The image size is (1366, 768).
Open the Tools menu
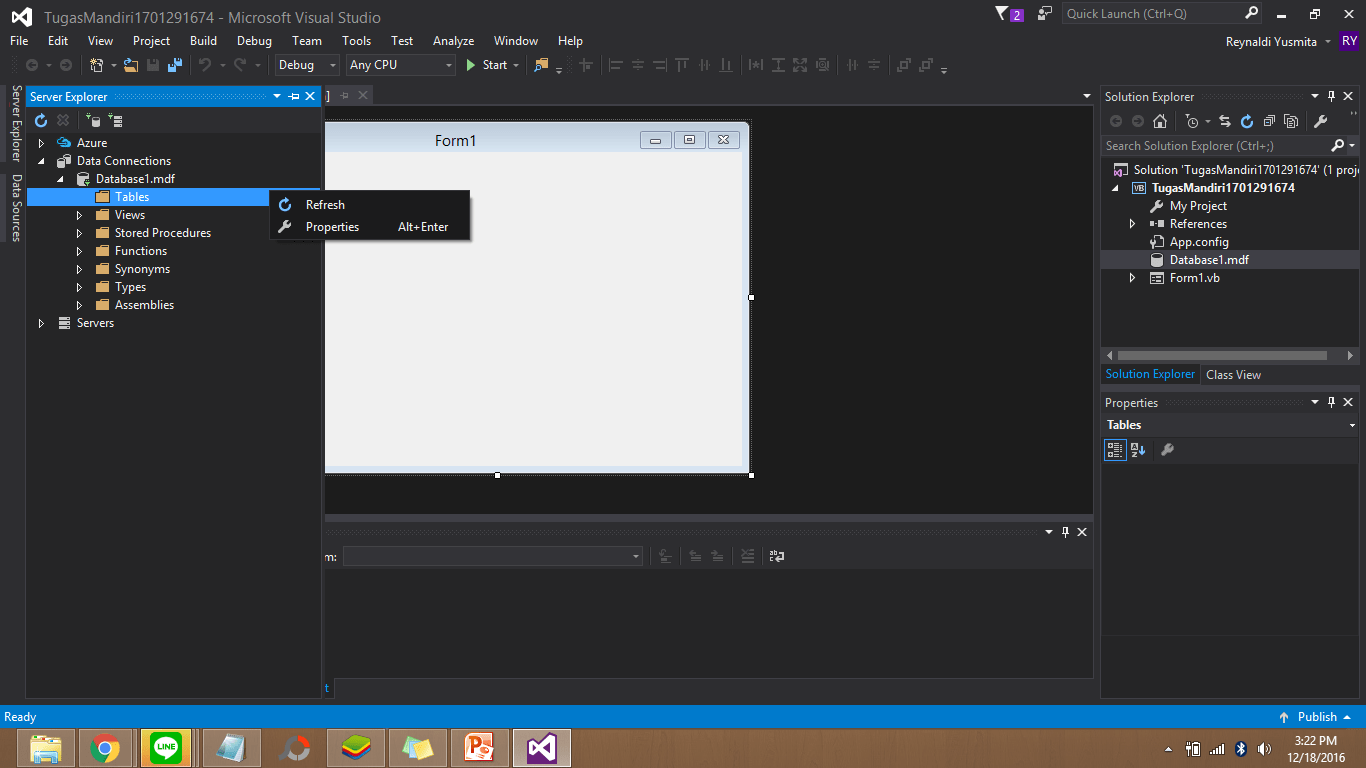356,41
